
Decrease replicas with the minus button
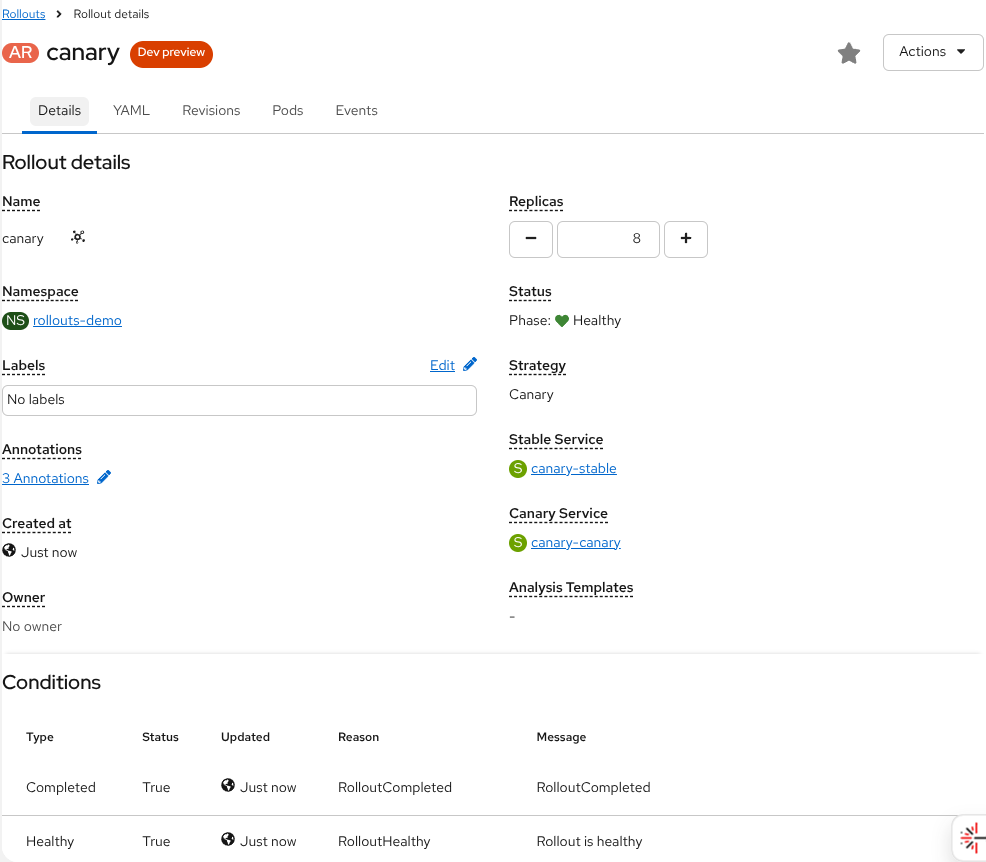531,240
